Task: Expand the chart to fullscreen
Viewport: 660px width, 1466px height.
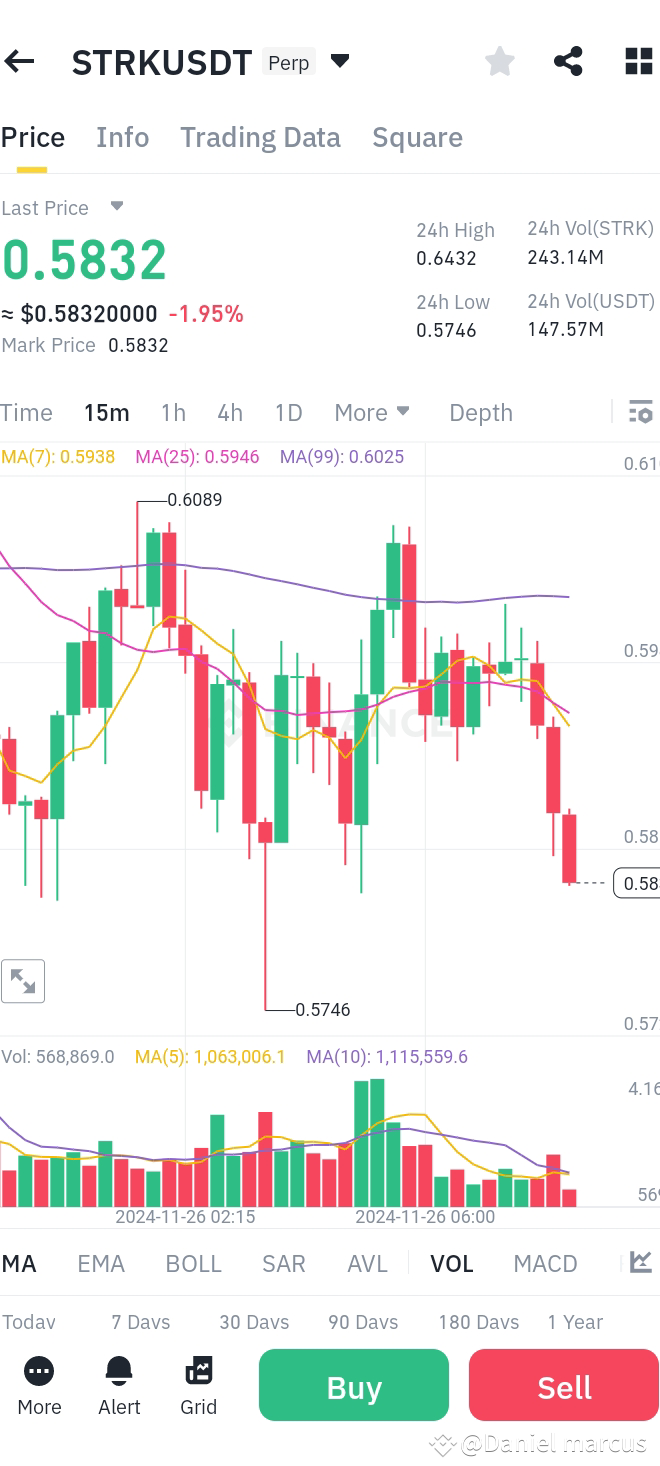Action: click(23, 981)
